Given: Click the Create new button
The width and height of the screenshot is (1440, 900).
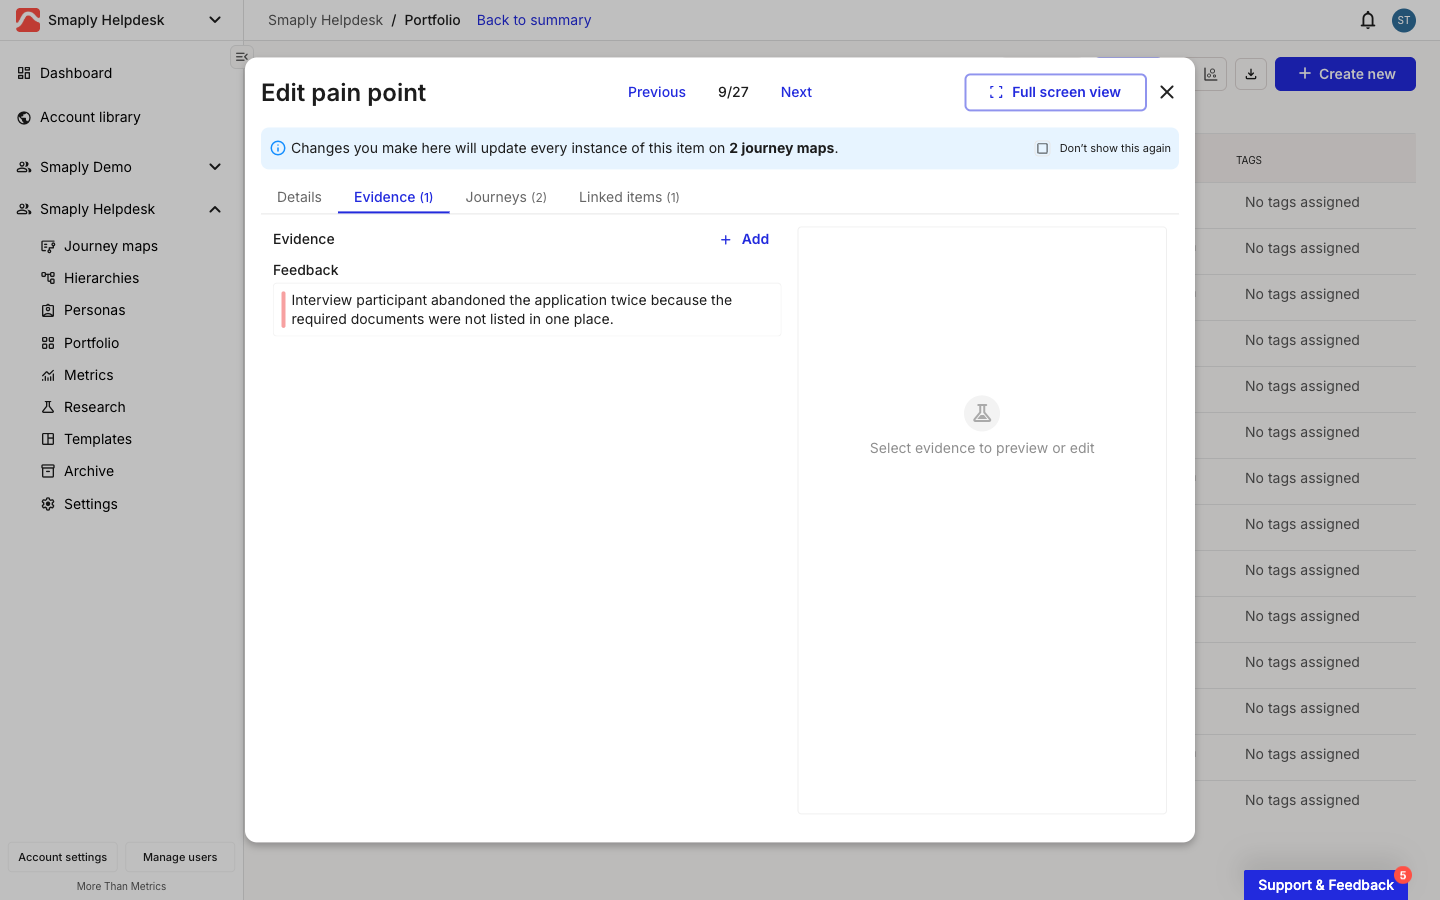Looking at the screenshot, I should pyautogui.click(x=1345, y=74).
